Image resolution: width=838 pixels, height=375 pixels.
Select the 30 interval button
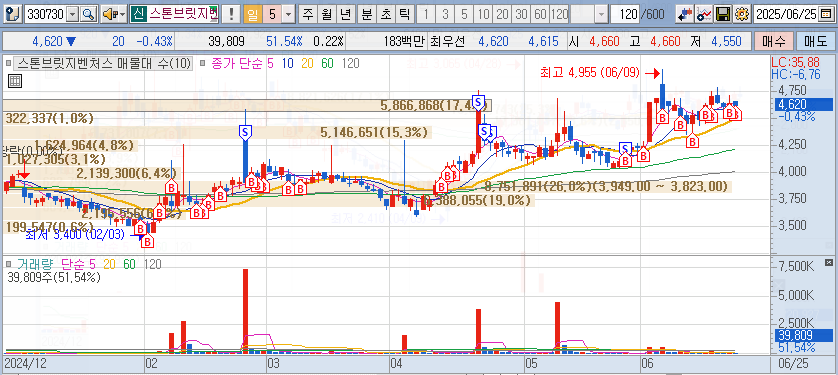click(x=521, y=14)
